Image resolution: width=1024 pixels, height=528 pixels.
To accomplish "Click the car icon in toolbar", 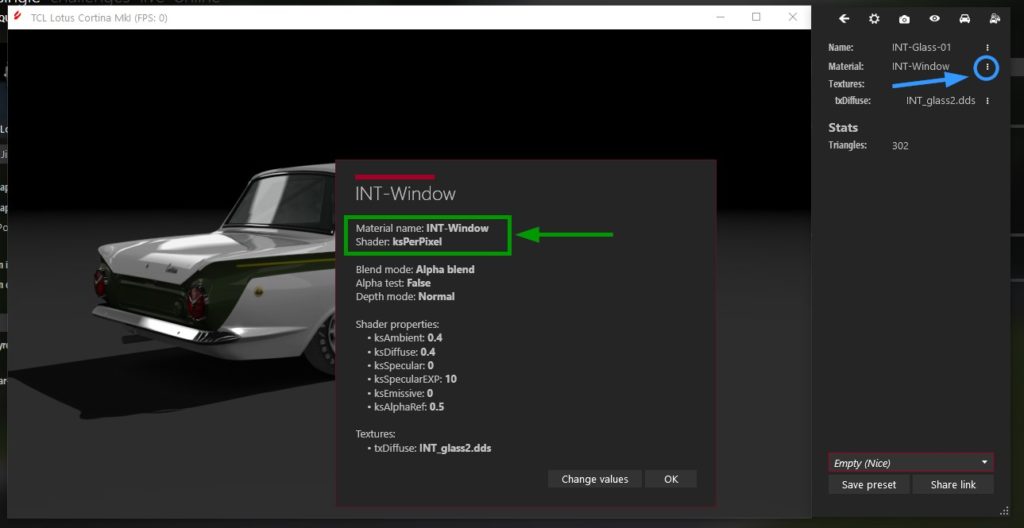I will [x=965, y=19].
